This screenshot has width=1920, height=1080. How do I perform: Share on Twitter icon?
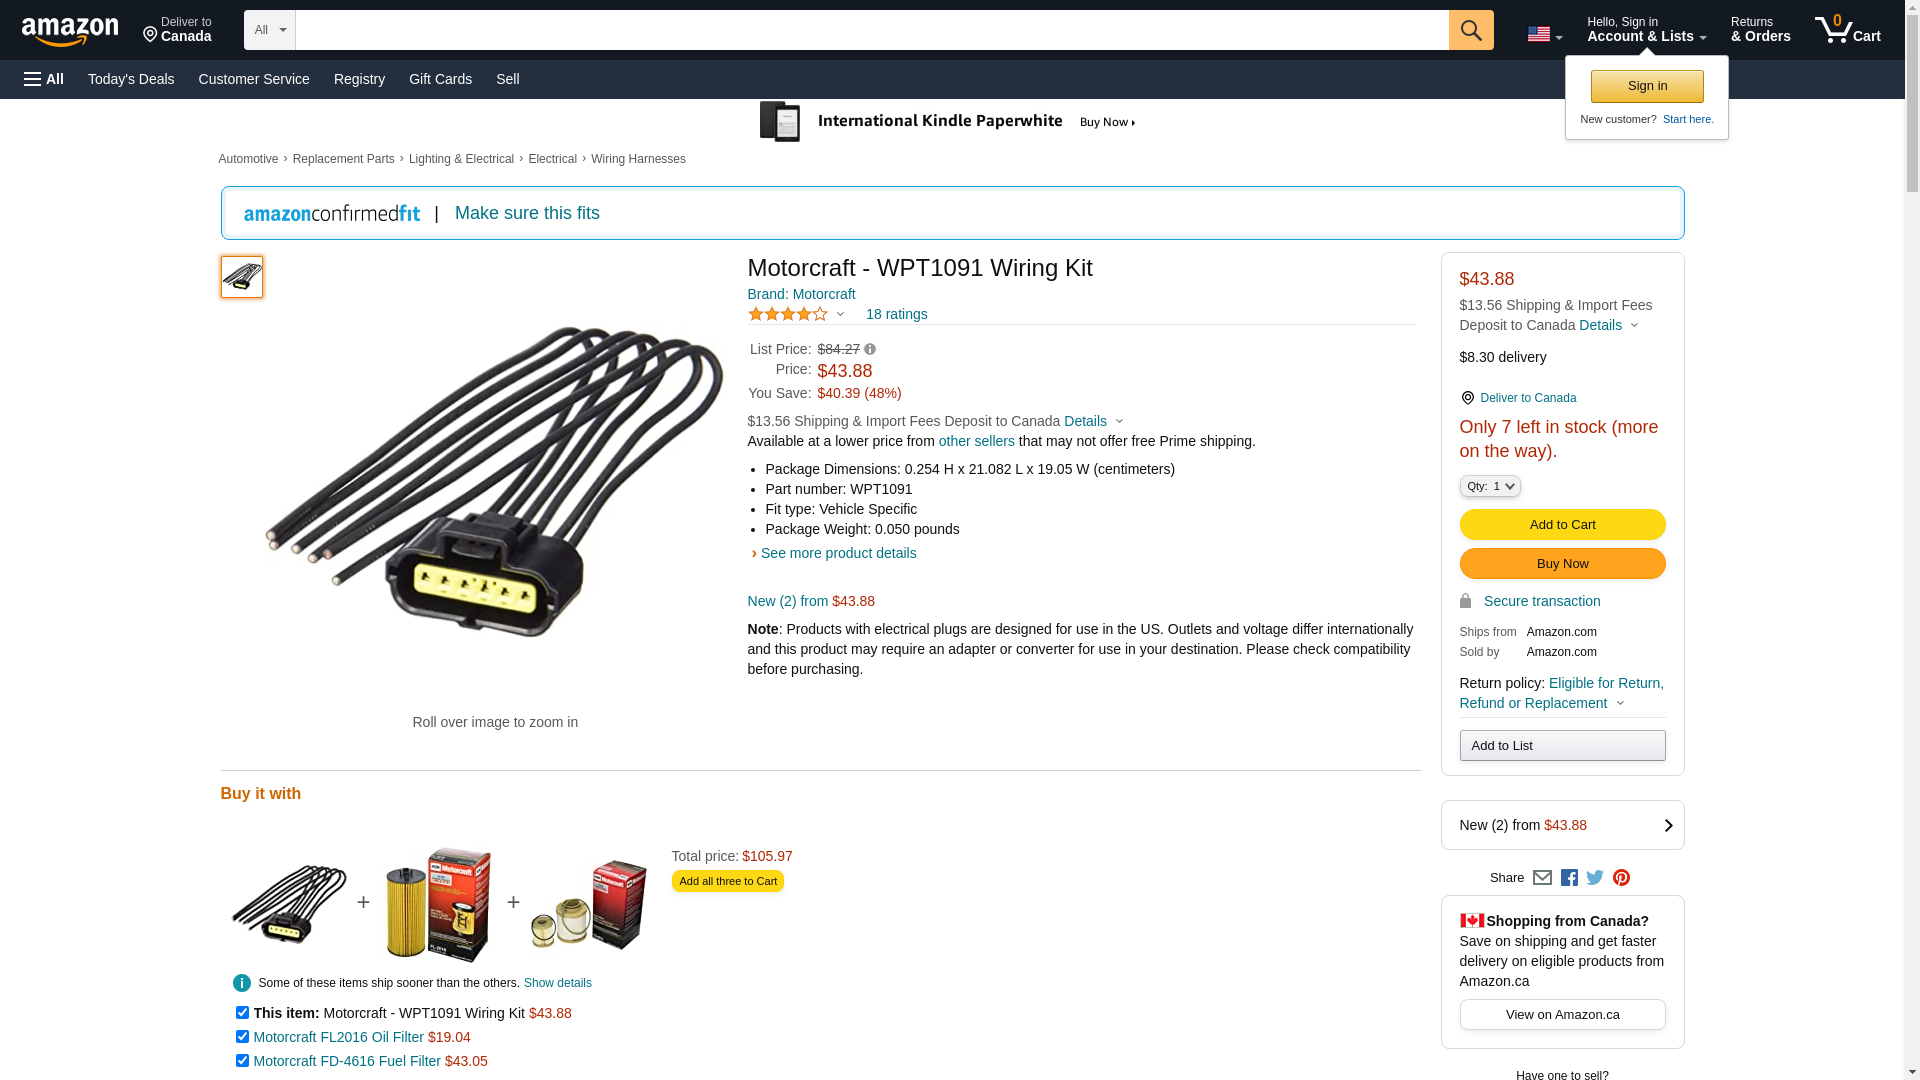pyautogui.click(x=1595, y=878)
